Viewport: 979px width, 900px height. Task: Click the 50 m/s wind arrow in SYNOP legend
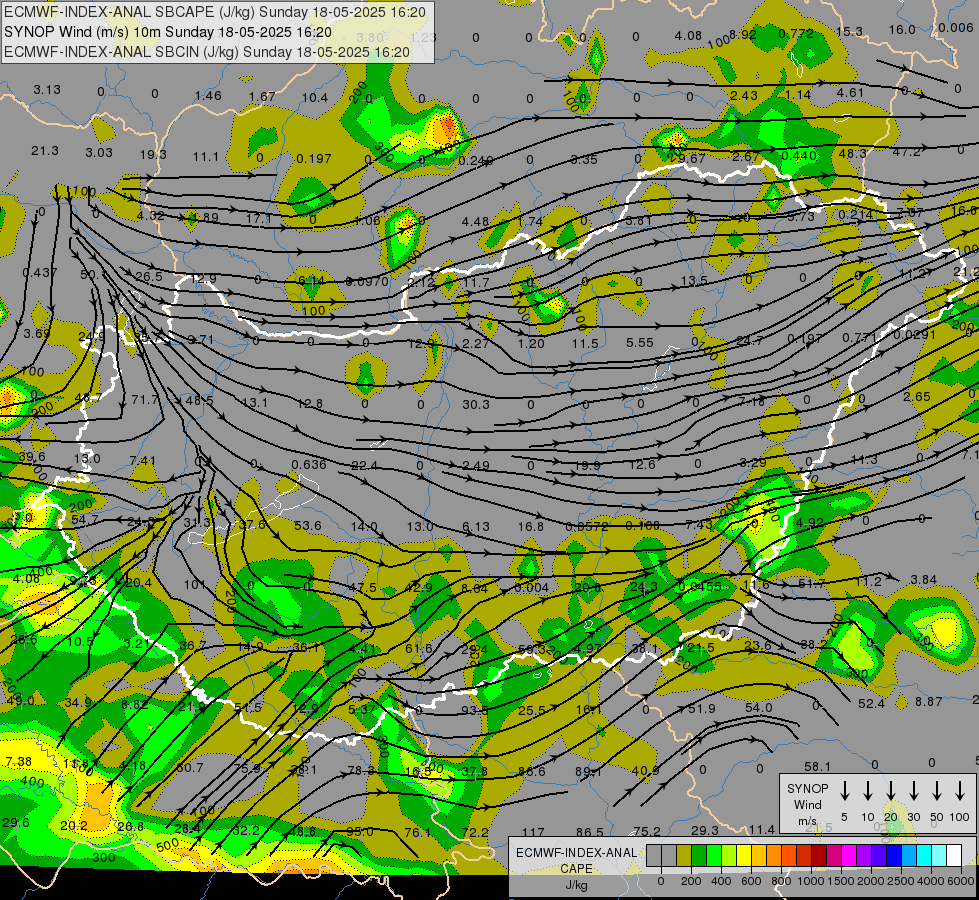(937, 791)
